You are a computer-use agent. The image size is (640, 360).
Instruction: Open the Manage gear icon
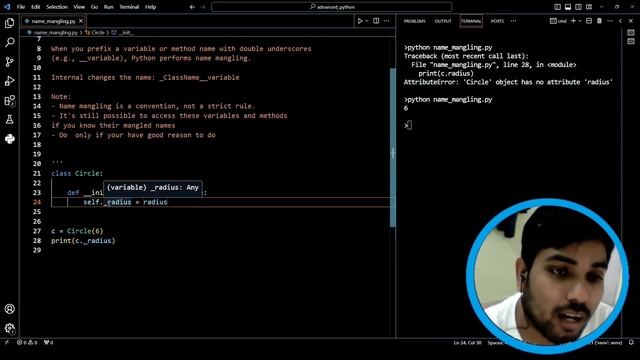10,328
